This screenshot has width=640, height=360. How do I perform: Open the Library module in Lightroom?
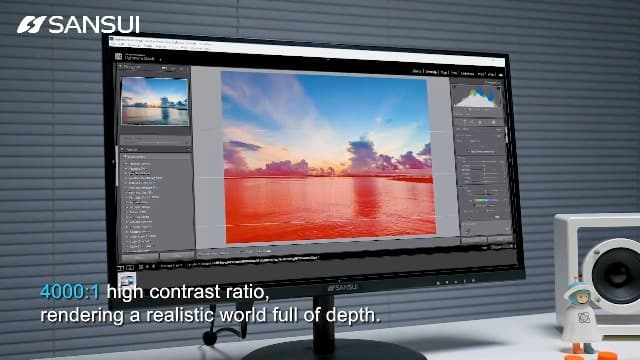(x=417, y=71)
